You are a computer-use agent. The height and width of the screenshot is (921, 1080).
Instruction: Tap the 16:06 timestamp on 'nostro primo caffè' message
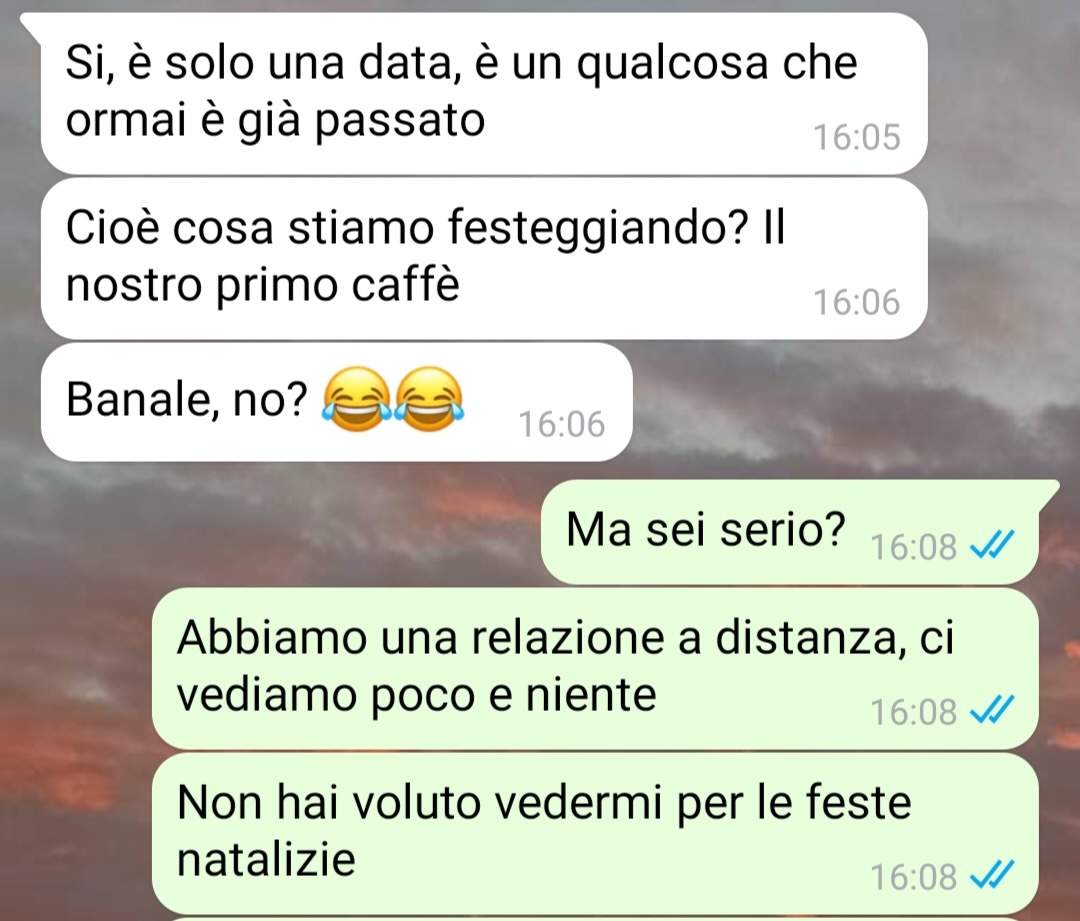click(857, 302)
